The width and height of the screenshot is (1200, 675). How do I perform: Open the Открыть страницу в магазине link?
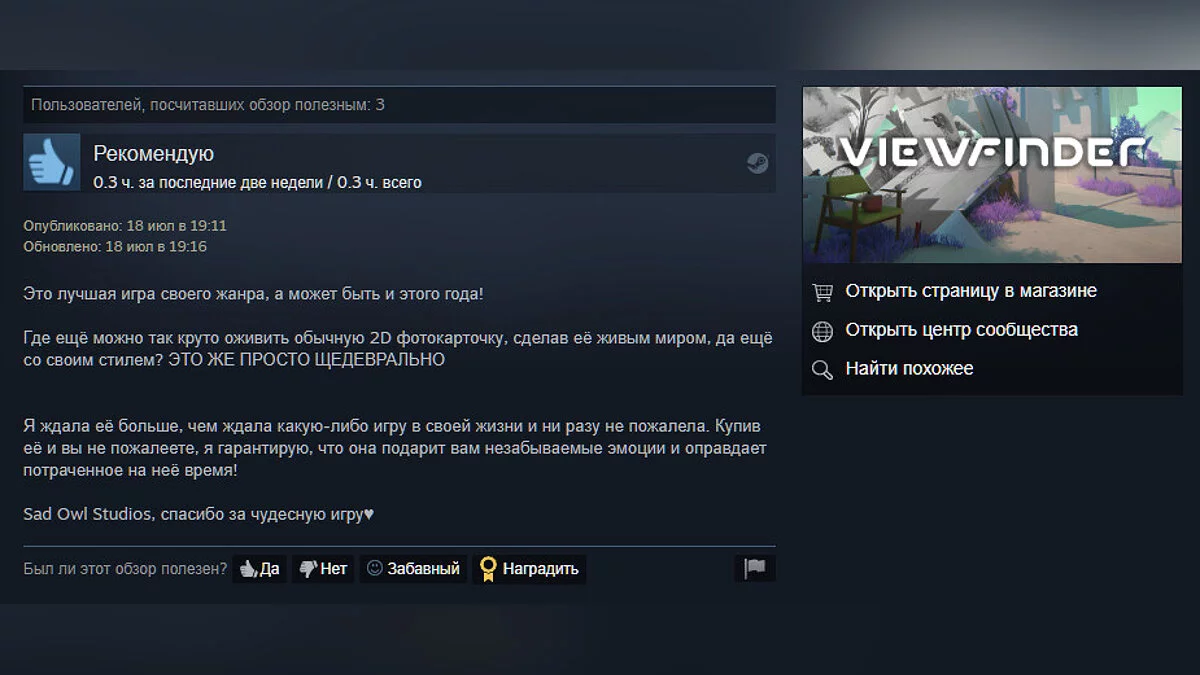971,291
